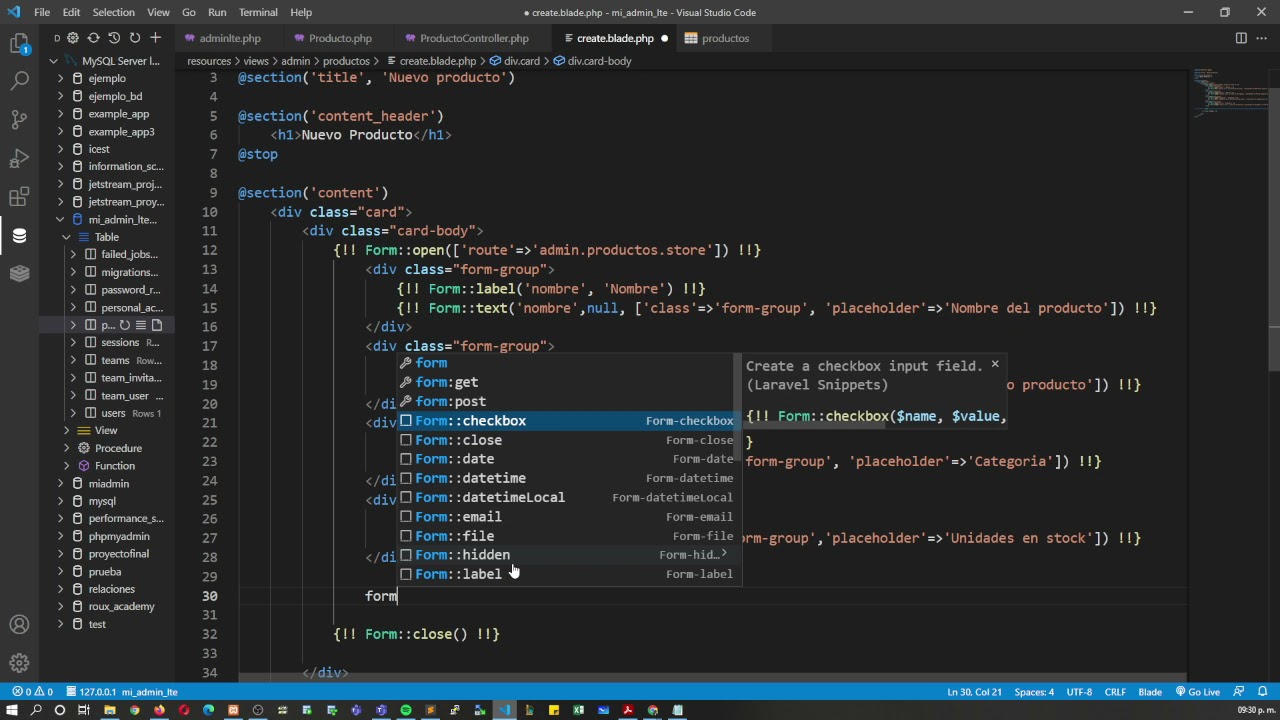Open the editor More Actions ellipsis
The width and height of the screenshot is (1280, 720).
(1262, 38)
